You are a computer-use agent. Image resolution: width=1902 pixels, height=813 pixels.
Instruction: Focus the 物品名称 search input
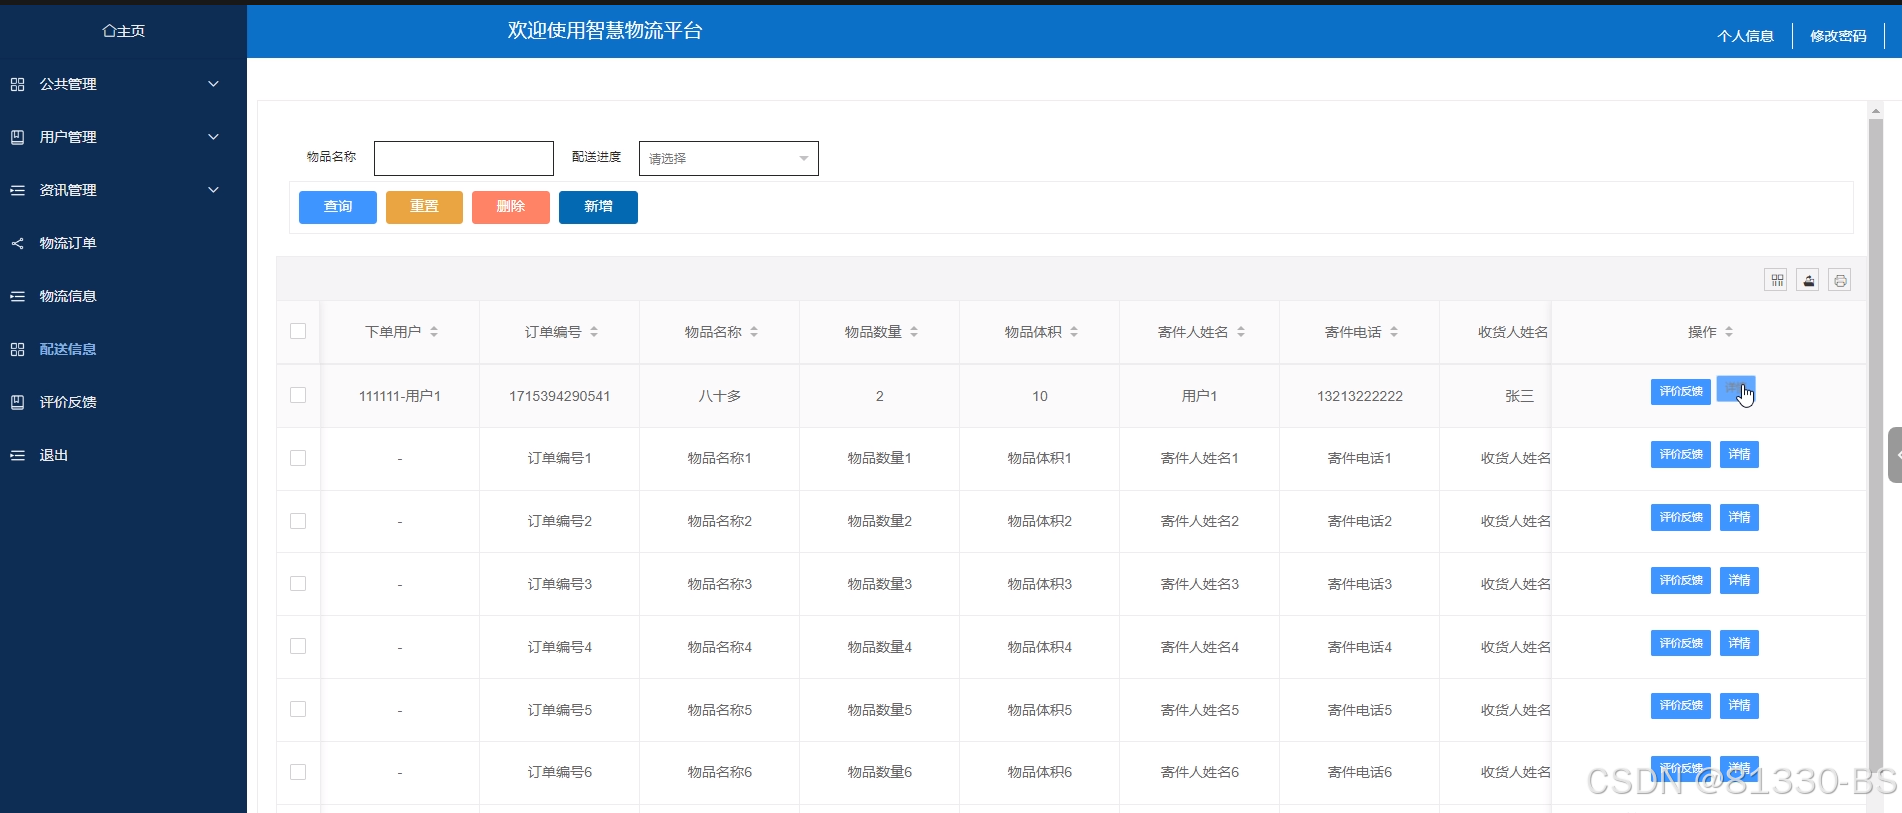pyautogui.click(x=464, y=158)
